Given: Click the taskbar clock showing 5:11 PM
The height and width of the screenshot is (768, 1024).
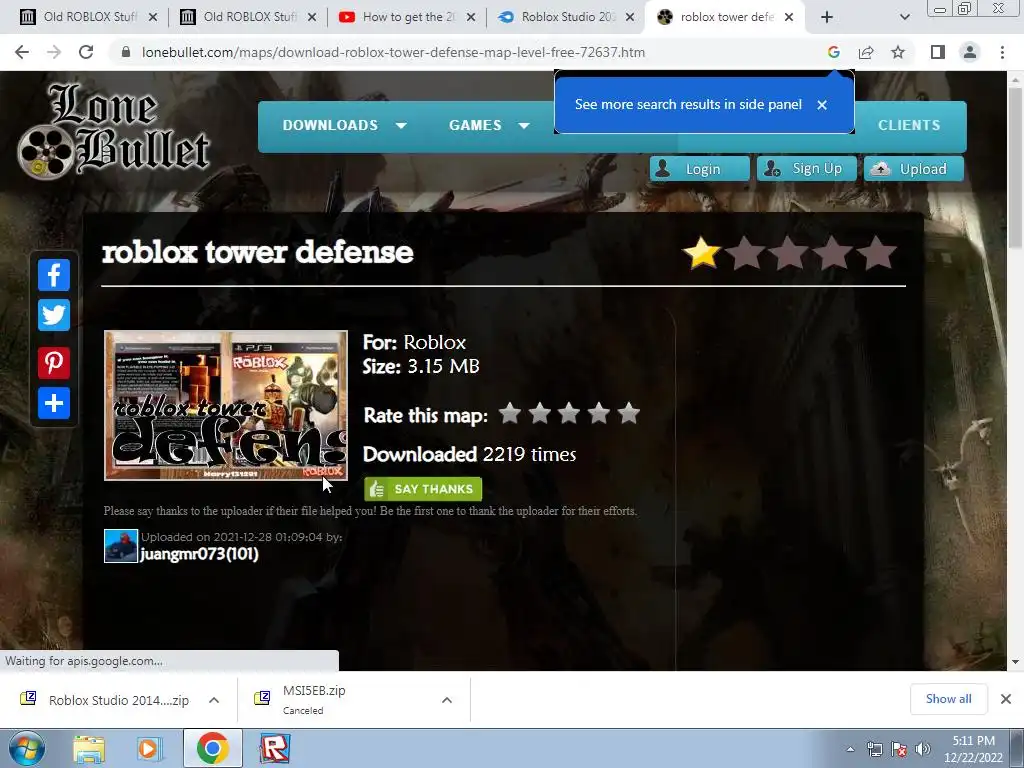Looking at the screenshot, I should pos(973,749).
